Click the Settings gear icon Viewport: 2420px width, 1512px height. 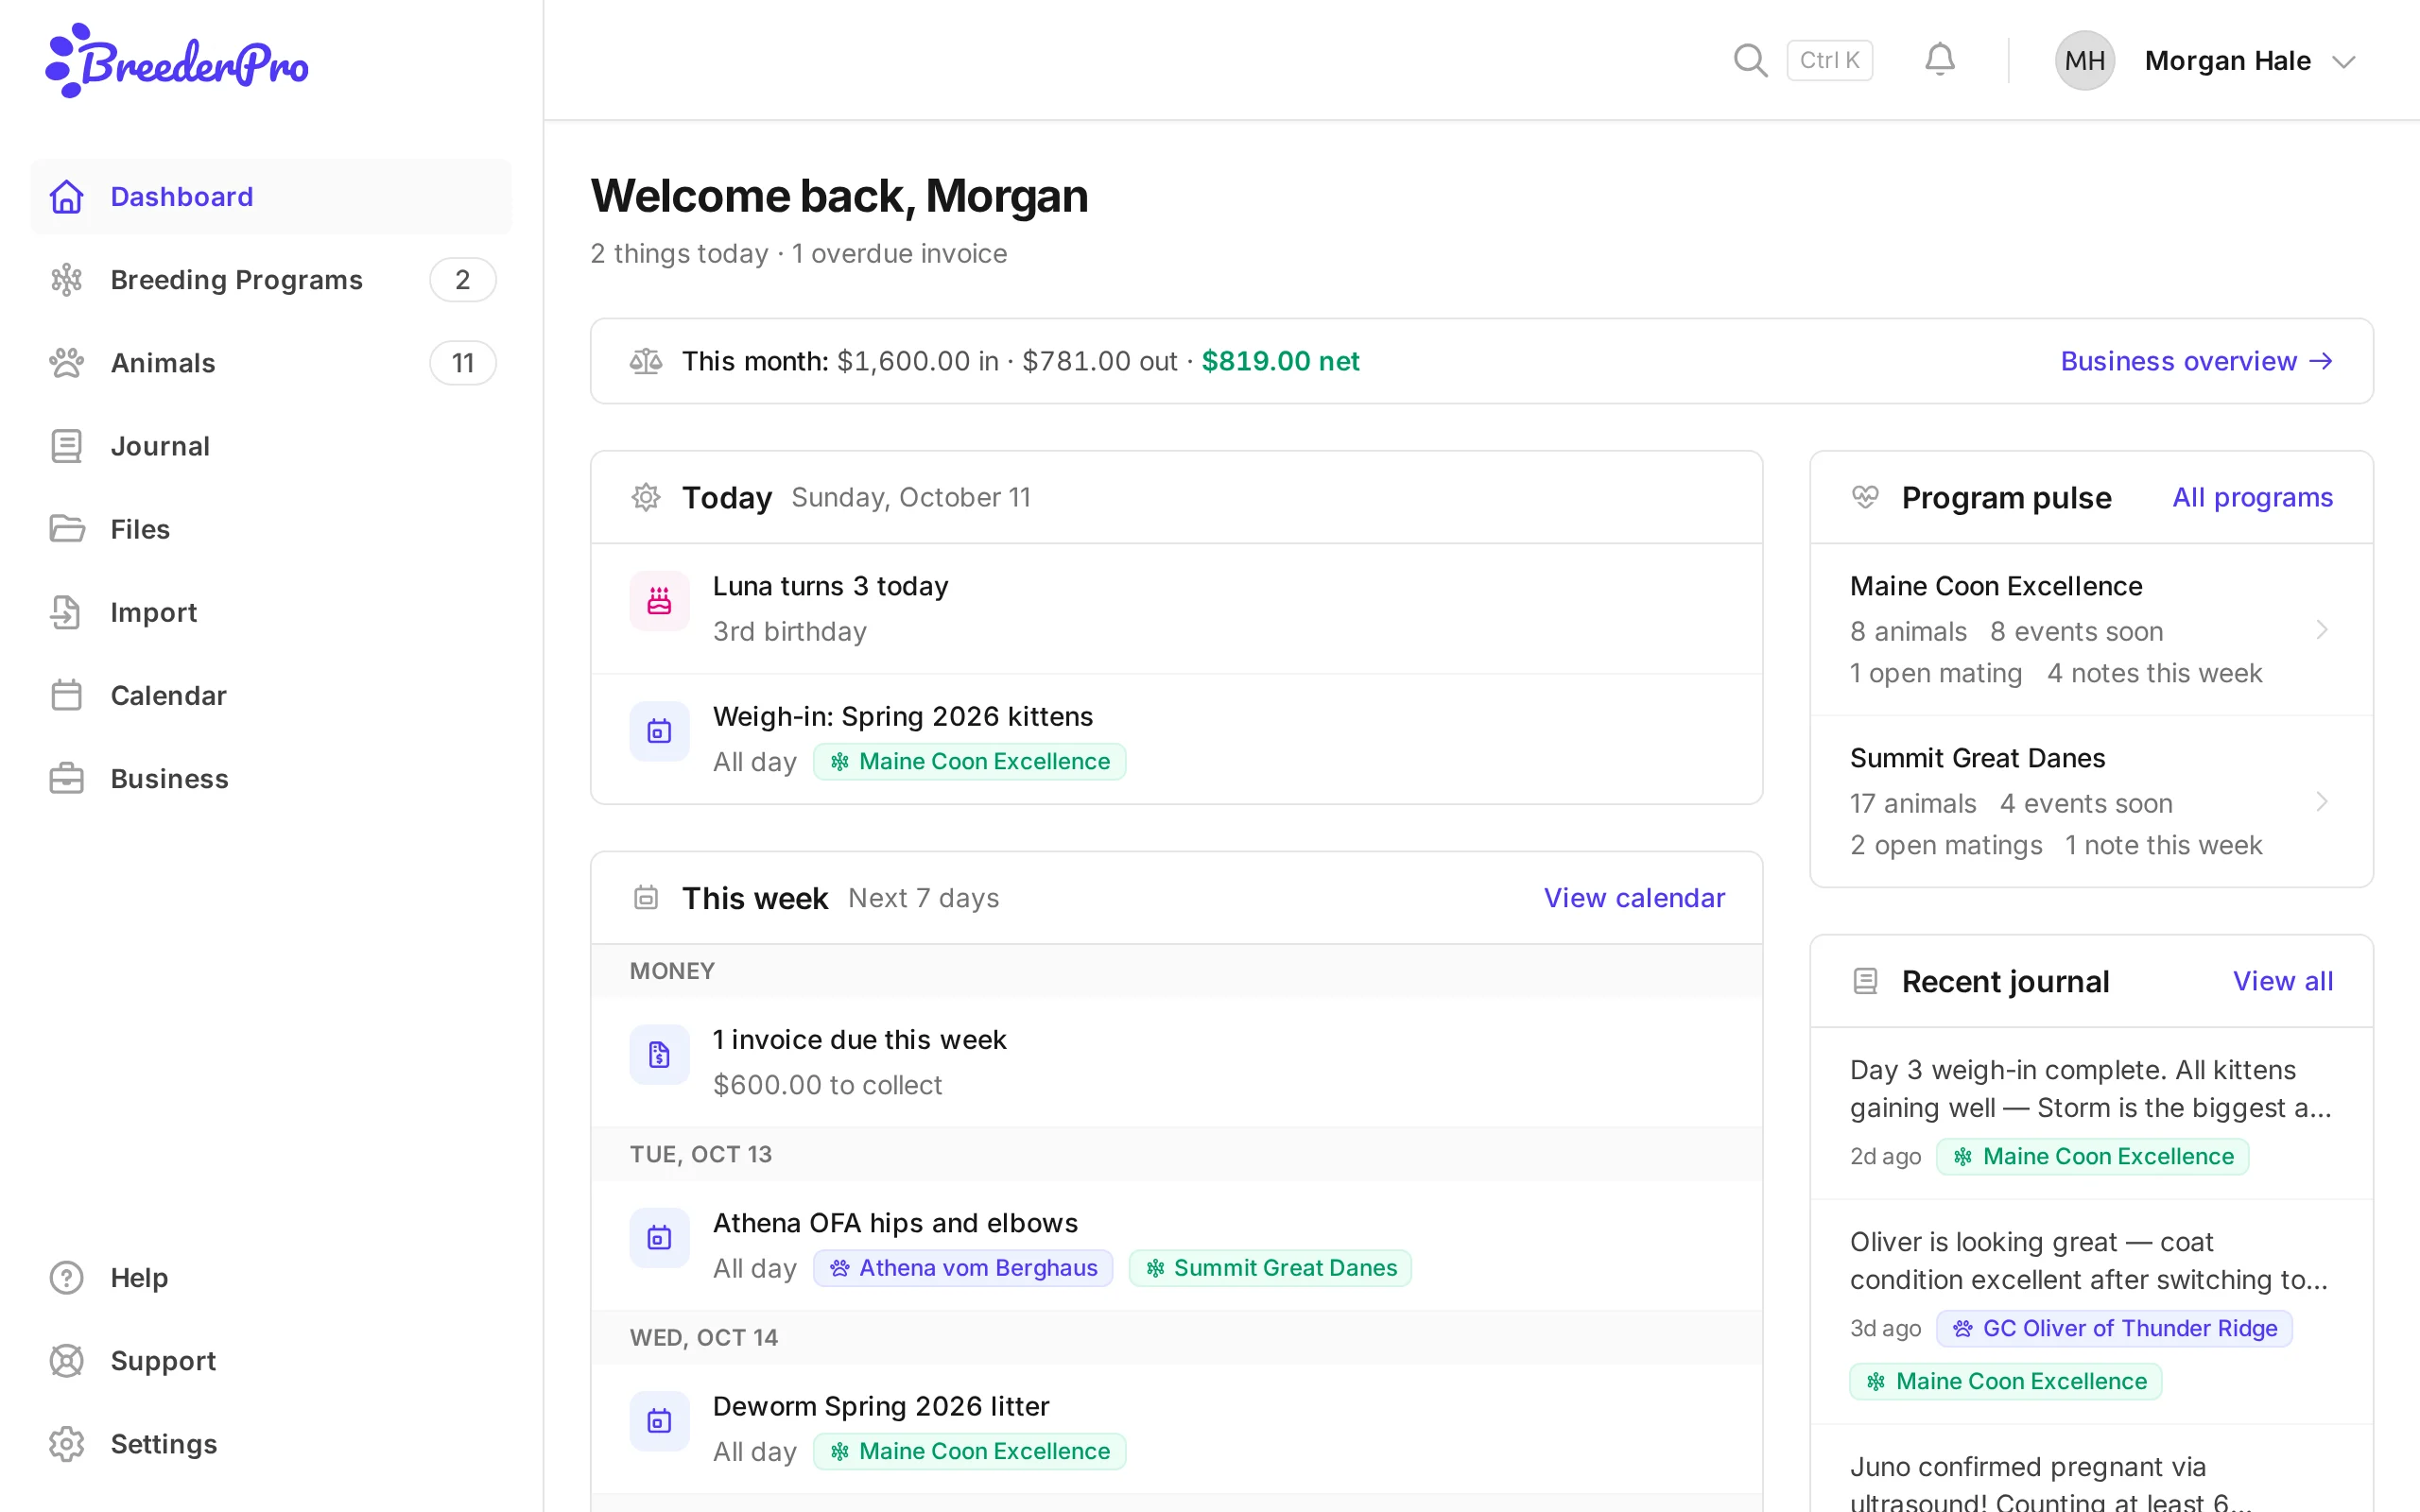coord(67,1444)
